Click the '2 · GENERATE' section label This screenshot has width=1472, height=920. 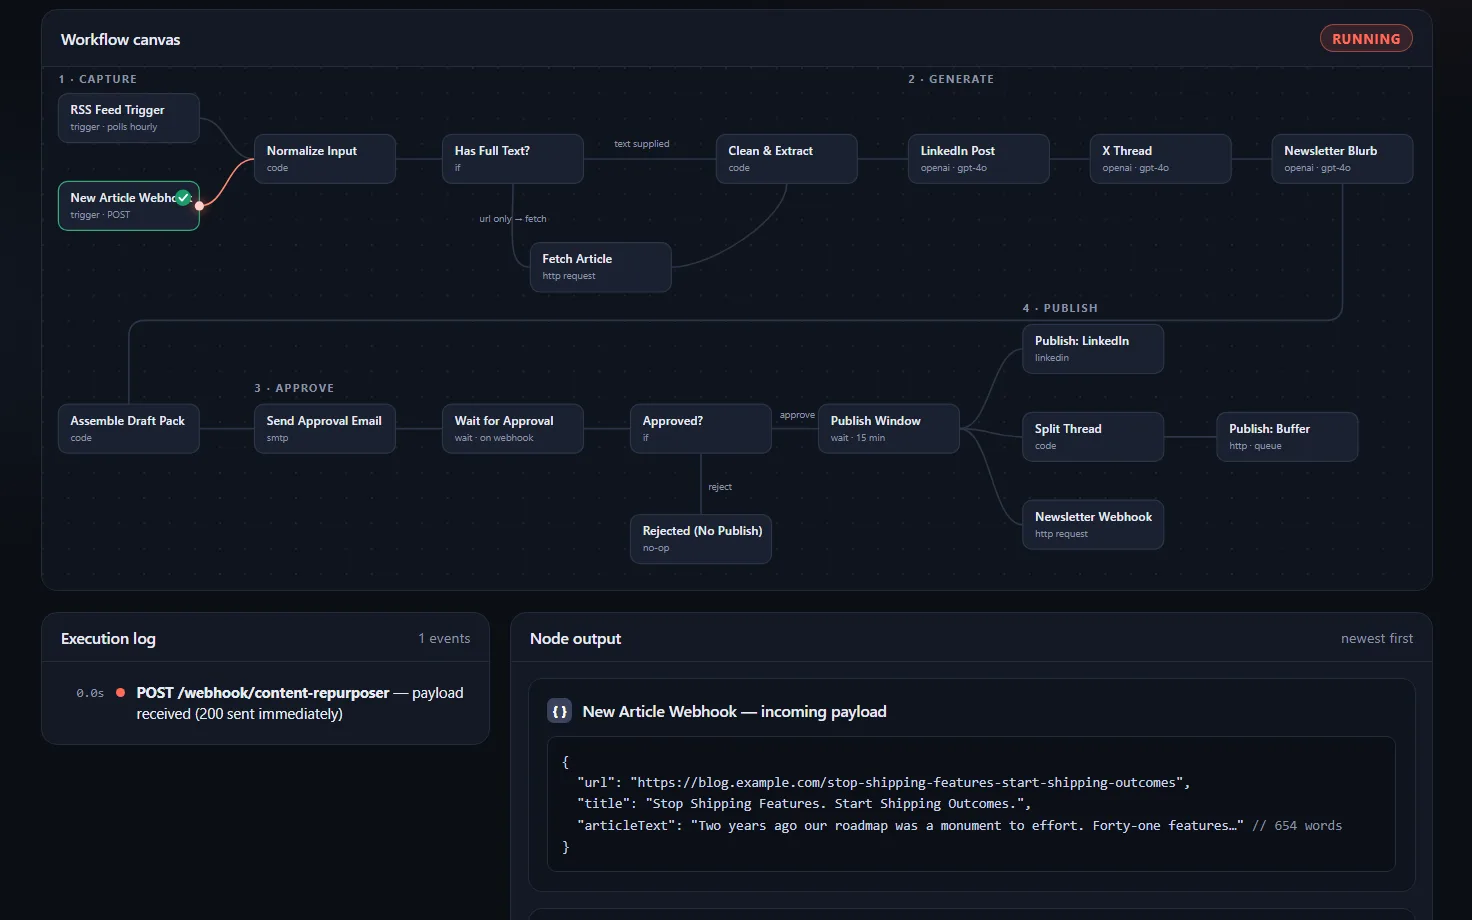[951, 79]
